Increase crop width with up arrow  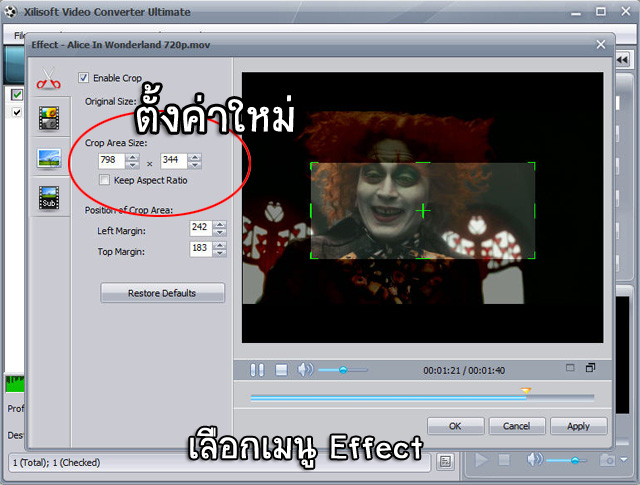132,157
